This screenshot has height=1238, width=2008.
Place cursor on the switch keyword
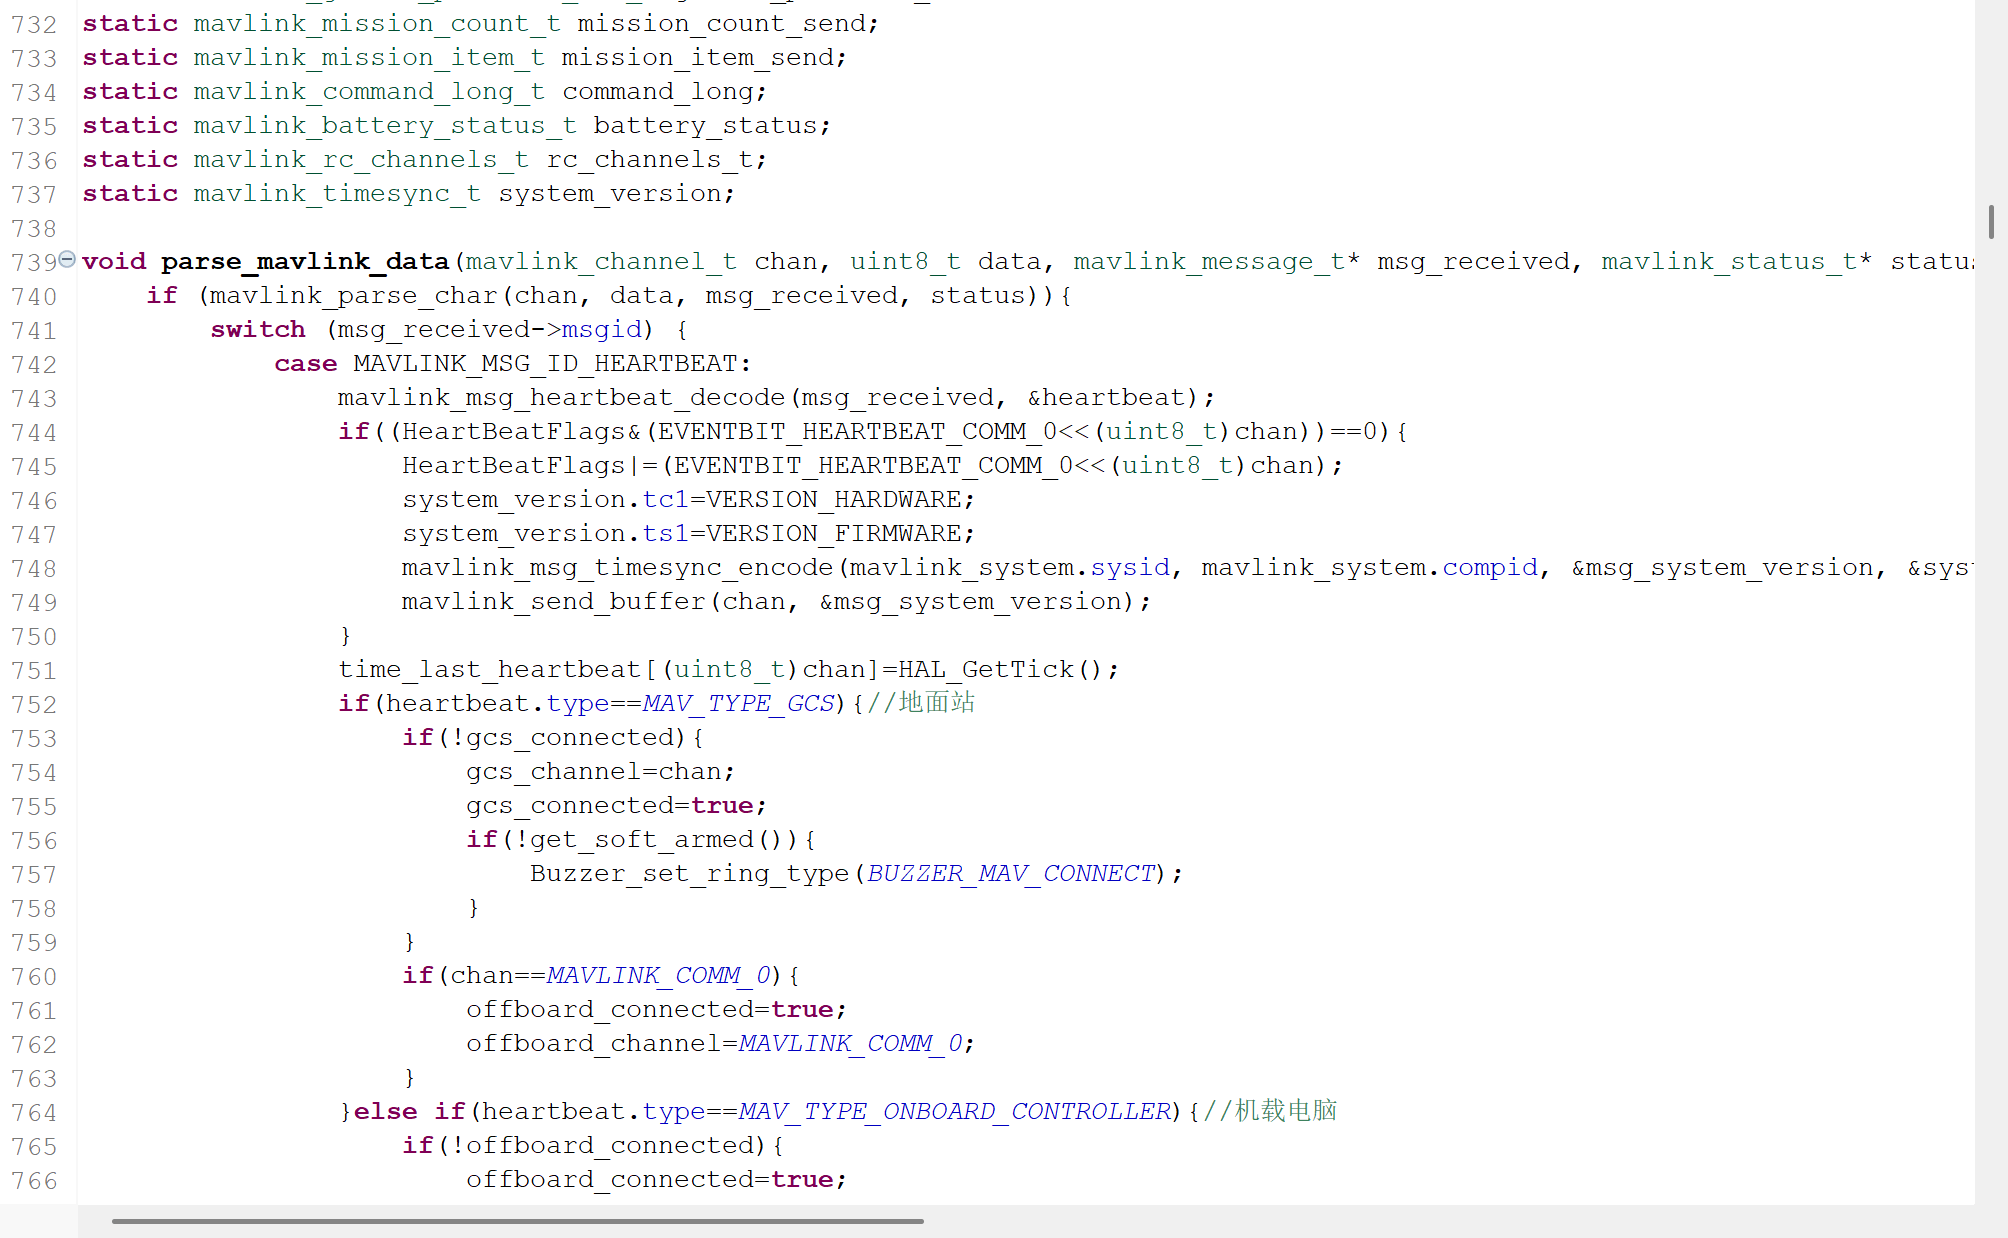pyautogui.click(x=257, y=329)
